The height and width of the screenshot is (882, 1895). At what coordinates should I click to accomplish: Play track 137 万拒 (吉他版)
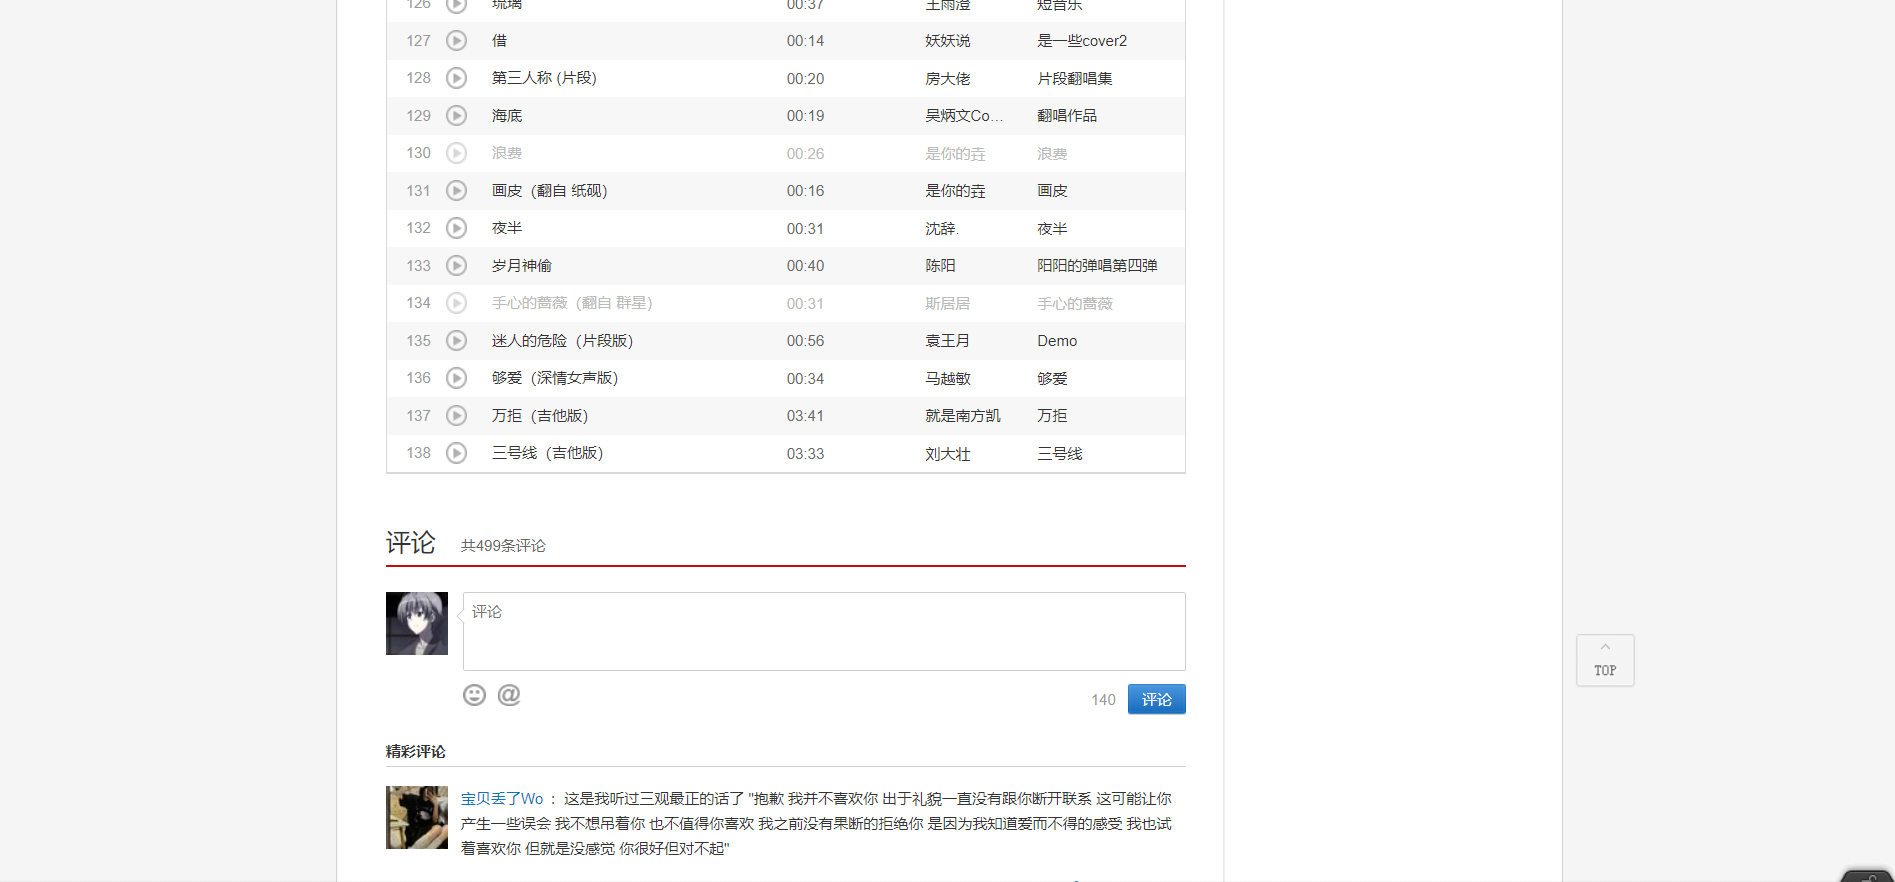456,416
